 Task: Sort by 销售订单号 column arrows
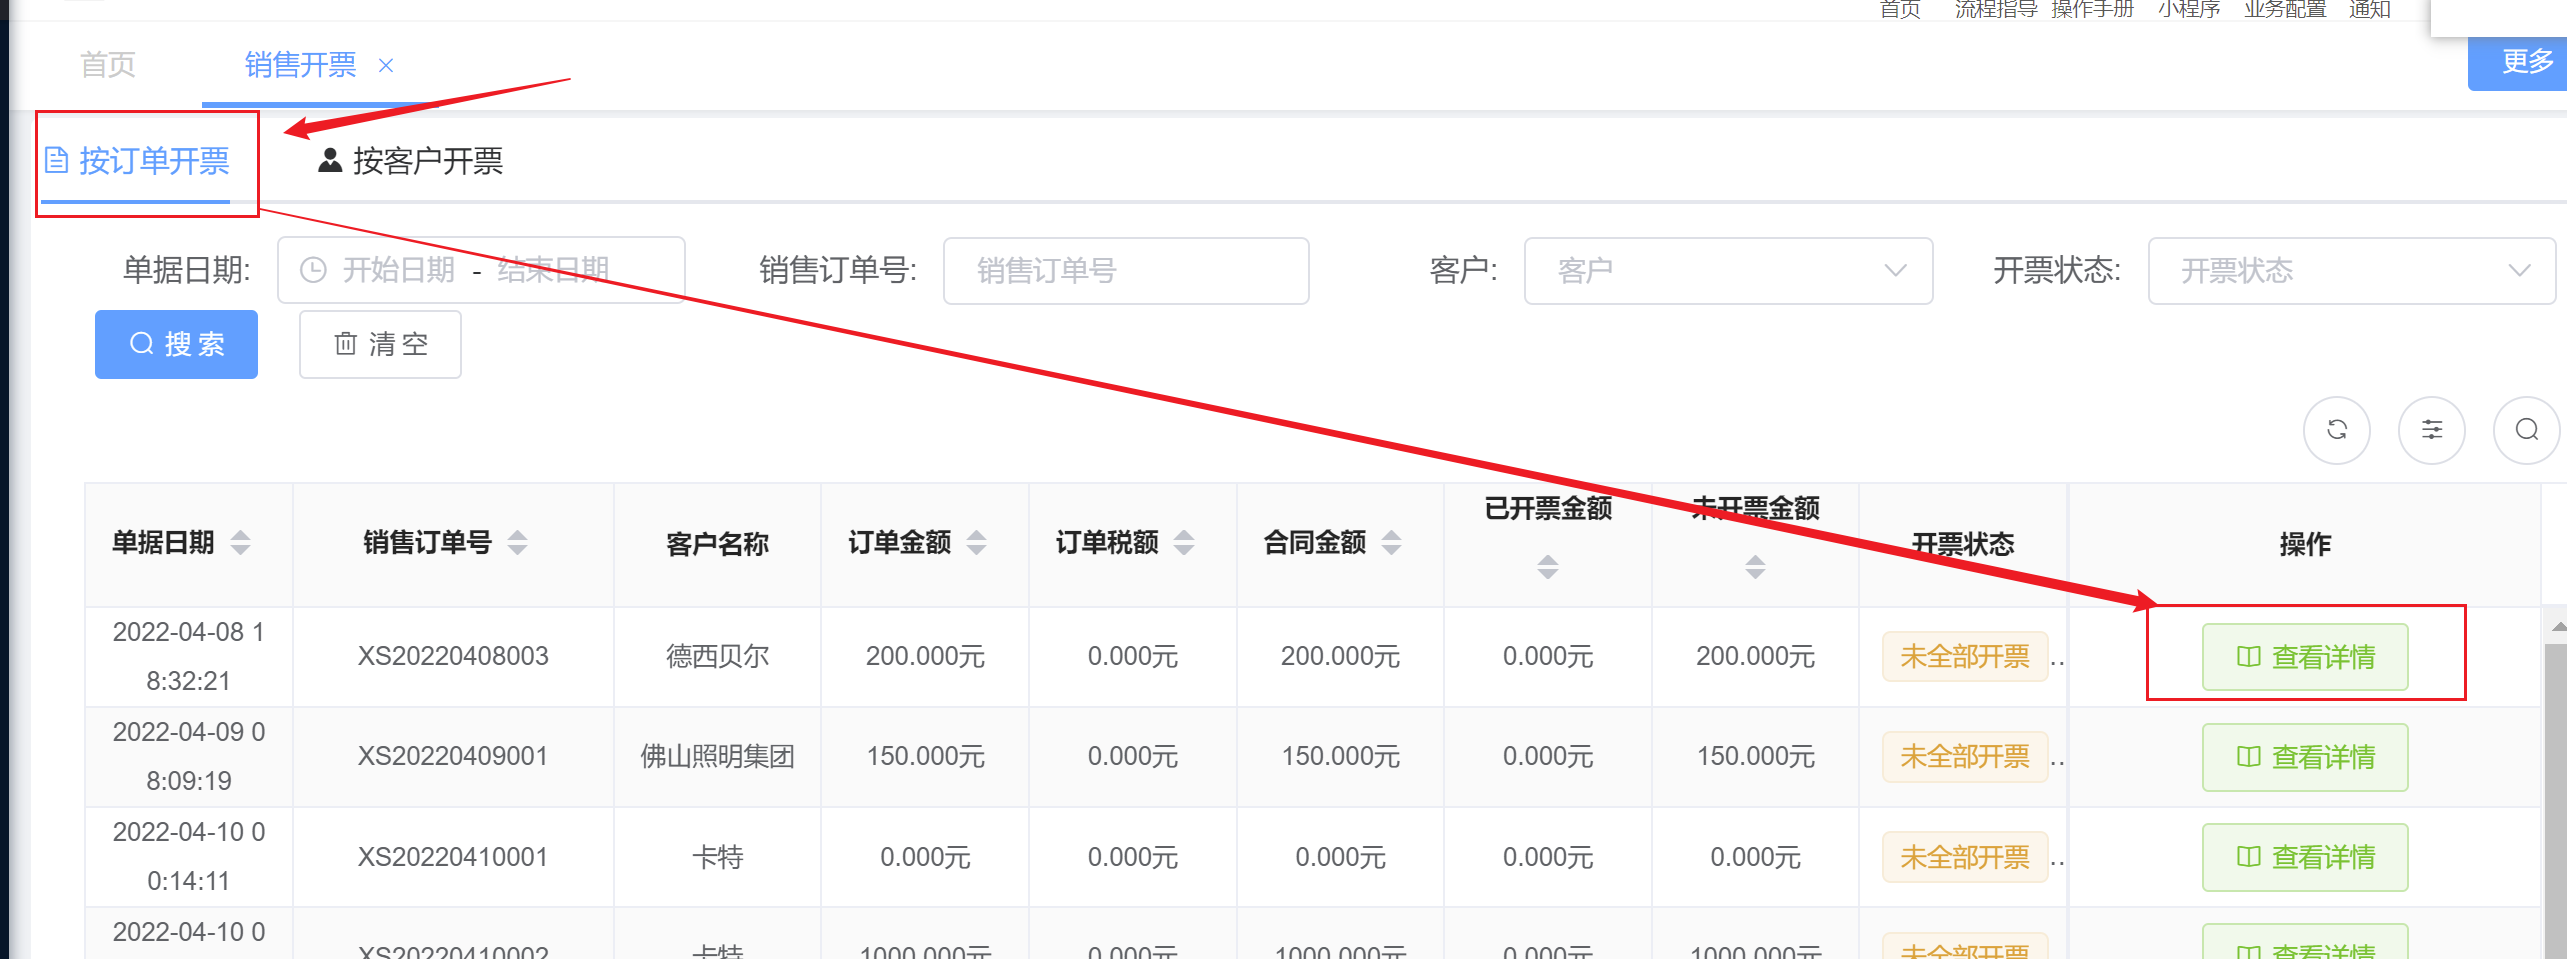517,543
